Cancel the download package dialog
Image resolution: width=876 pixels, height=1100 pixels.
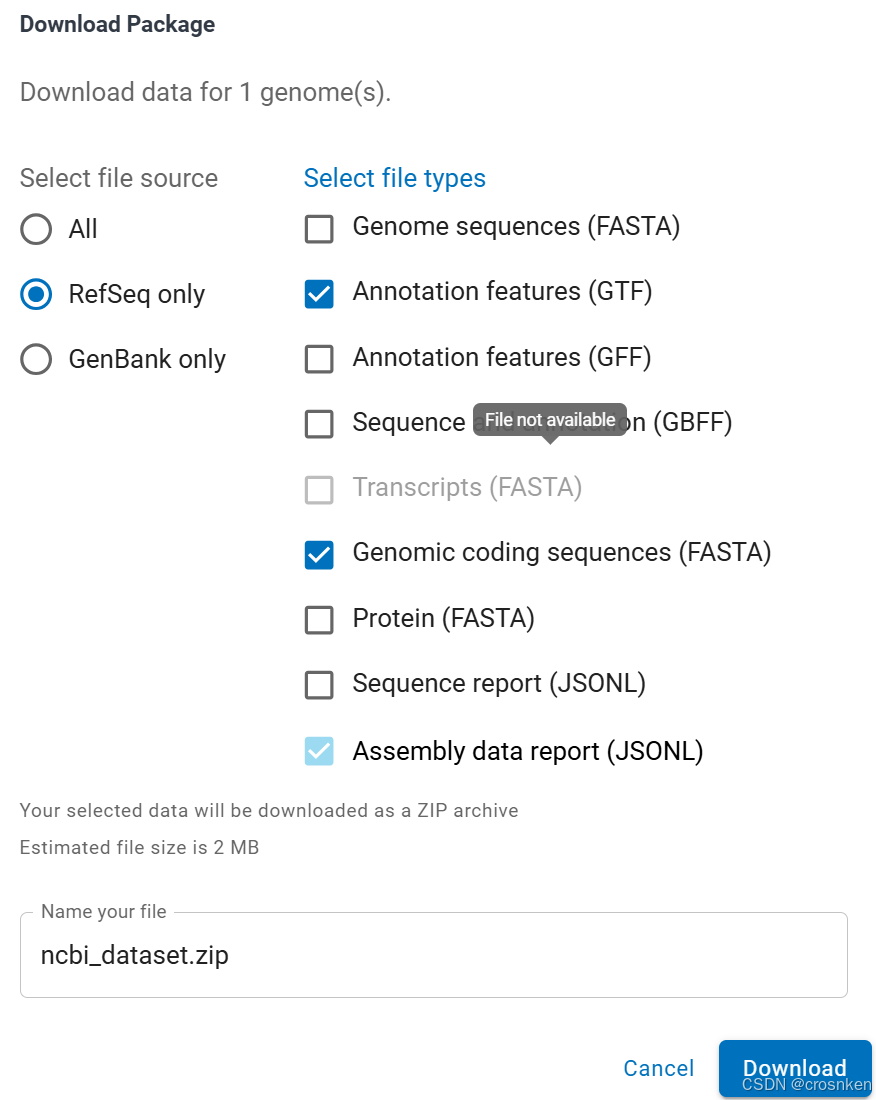coord(658,1068)
